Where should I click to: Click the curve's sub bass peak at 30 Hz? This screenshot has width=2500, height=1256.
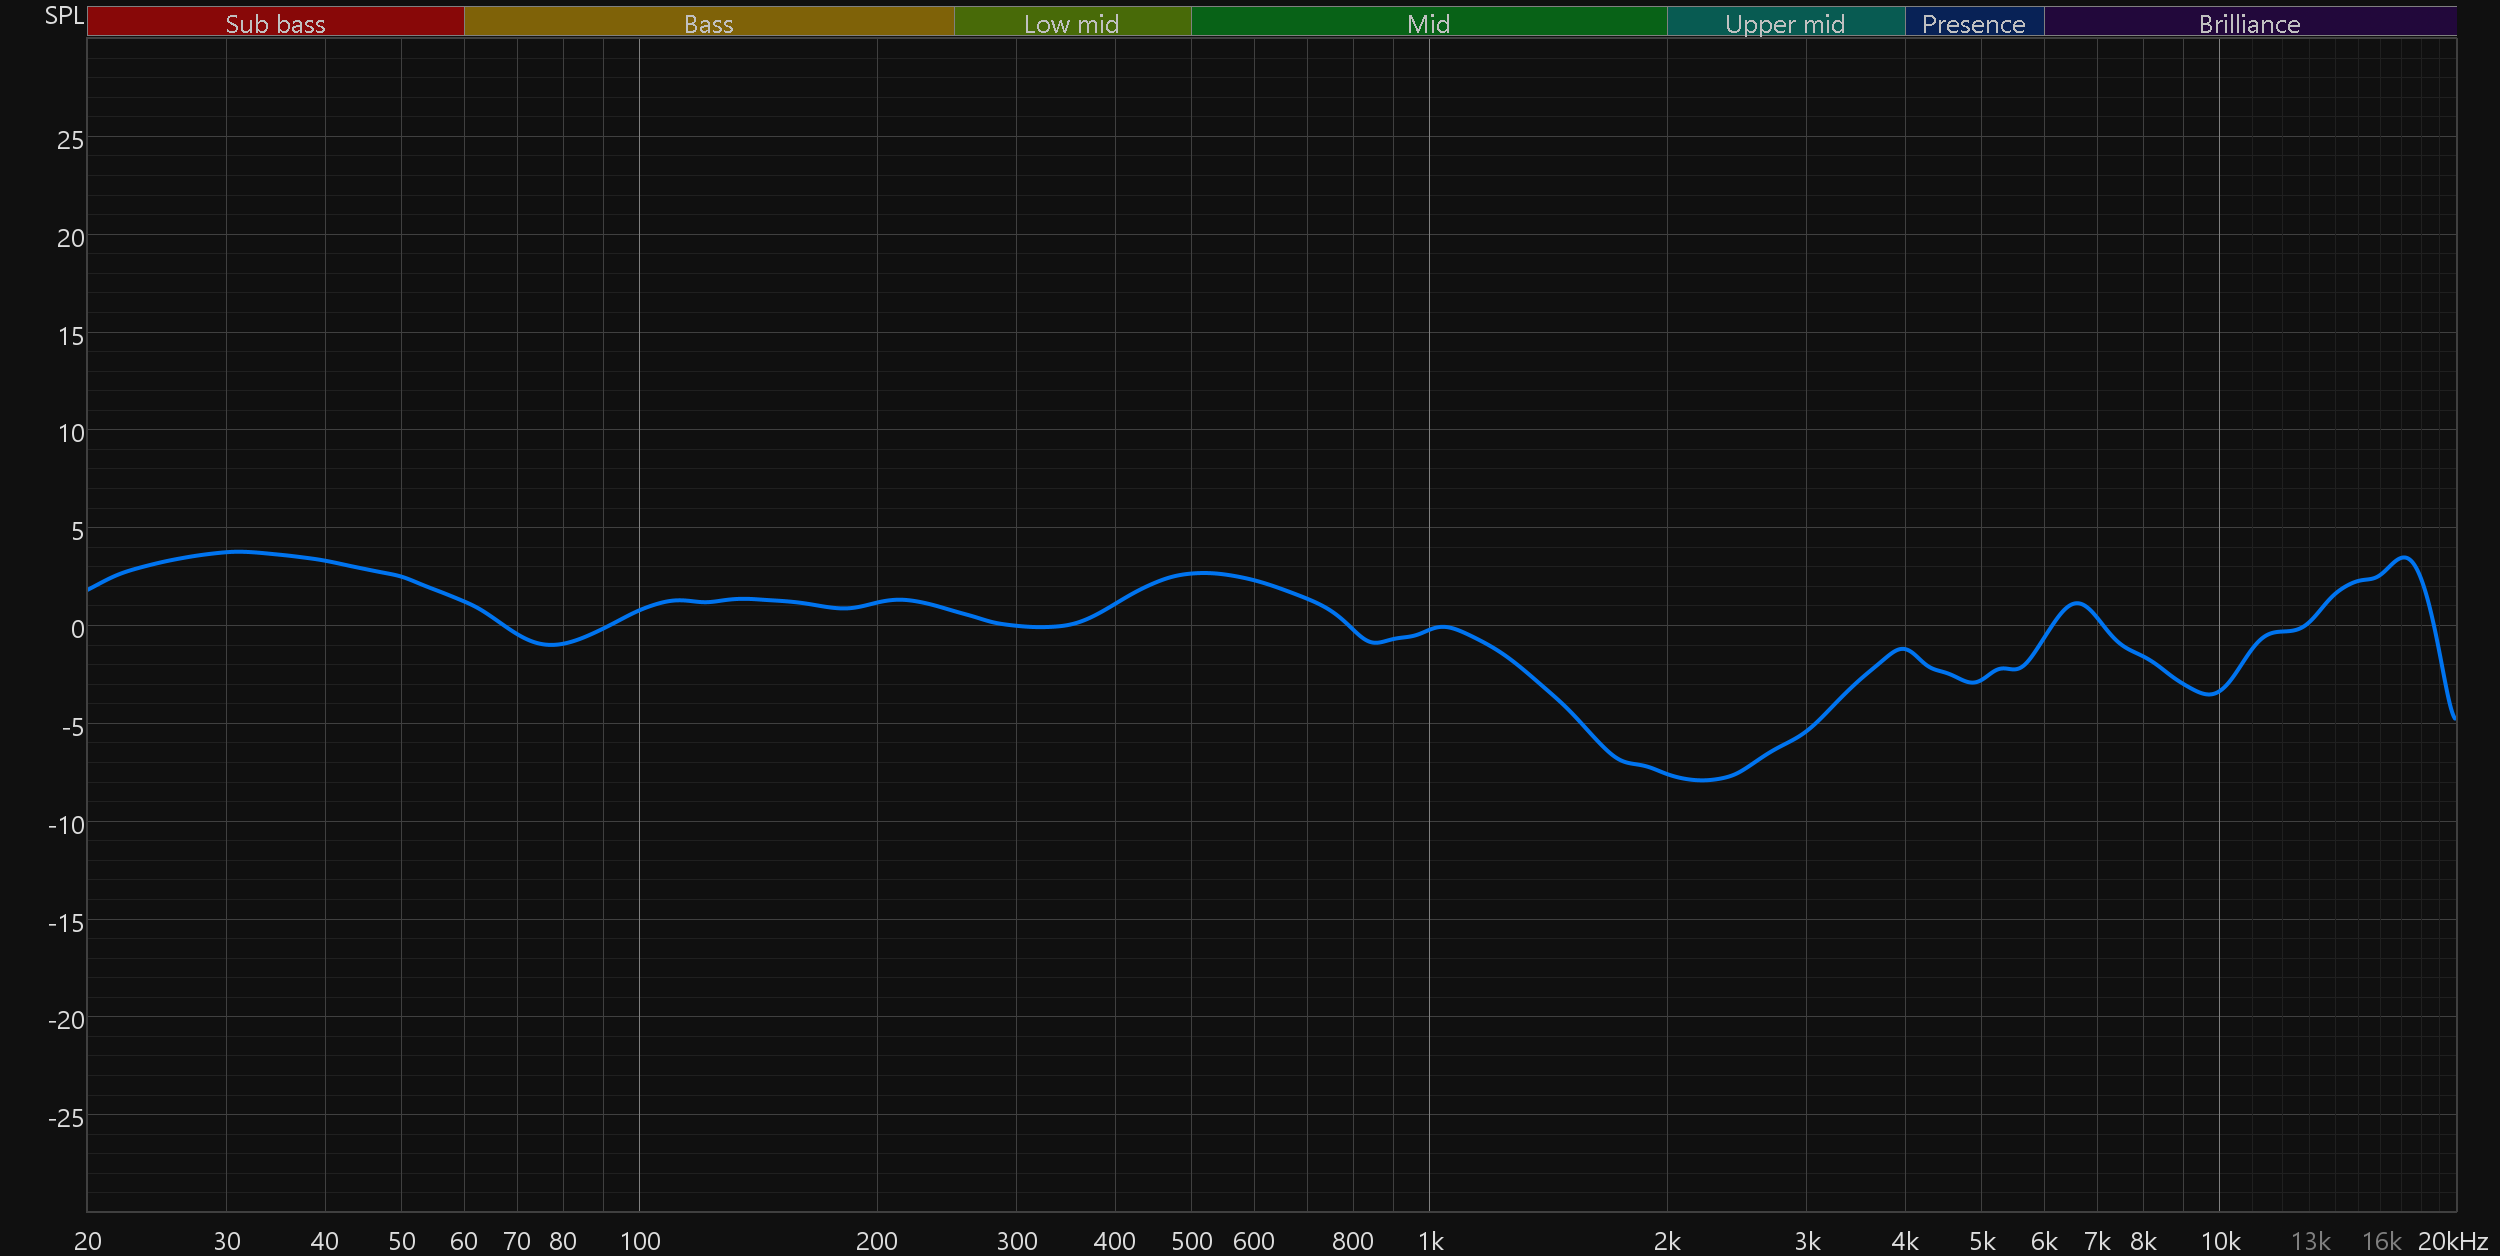coord(237,551)
